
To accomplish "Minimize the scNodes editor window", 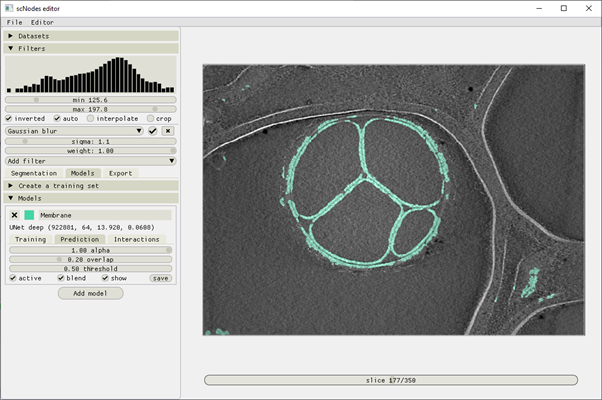I will click(x=539, y=8).
